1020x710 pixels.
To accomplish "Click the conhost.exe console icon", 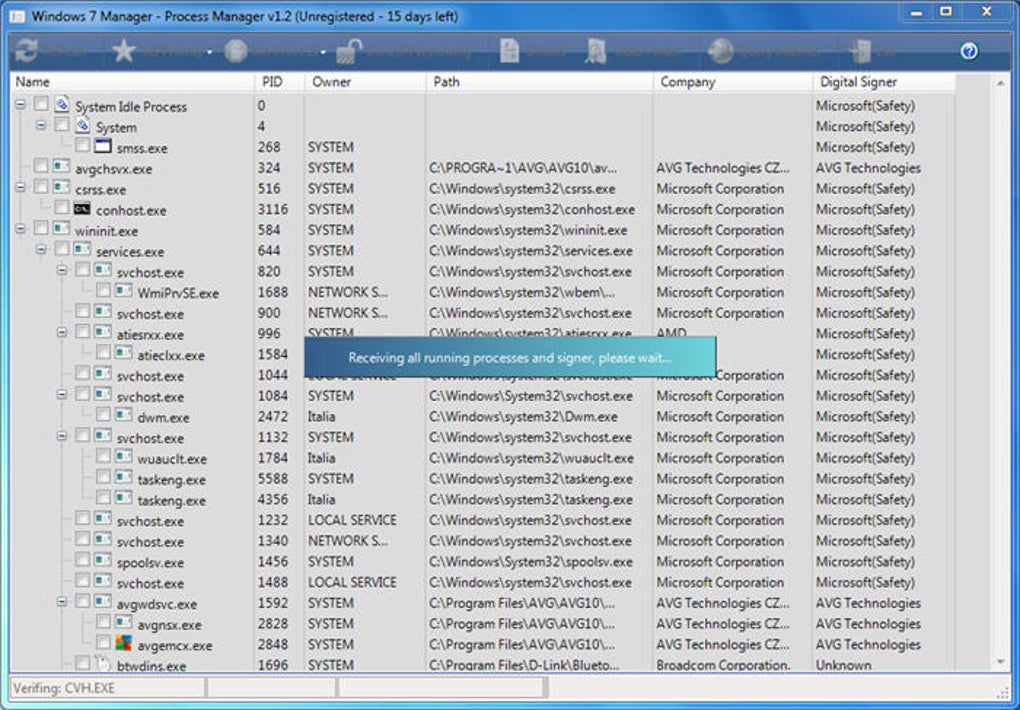I will (82, 208).
